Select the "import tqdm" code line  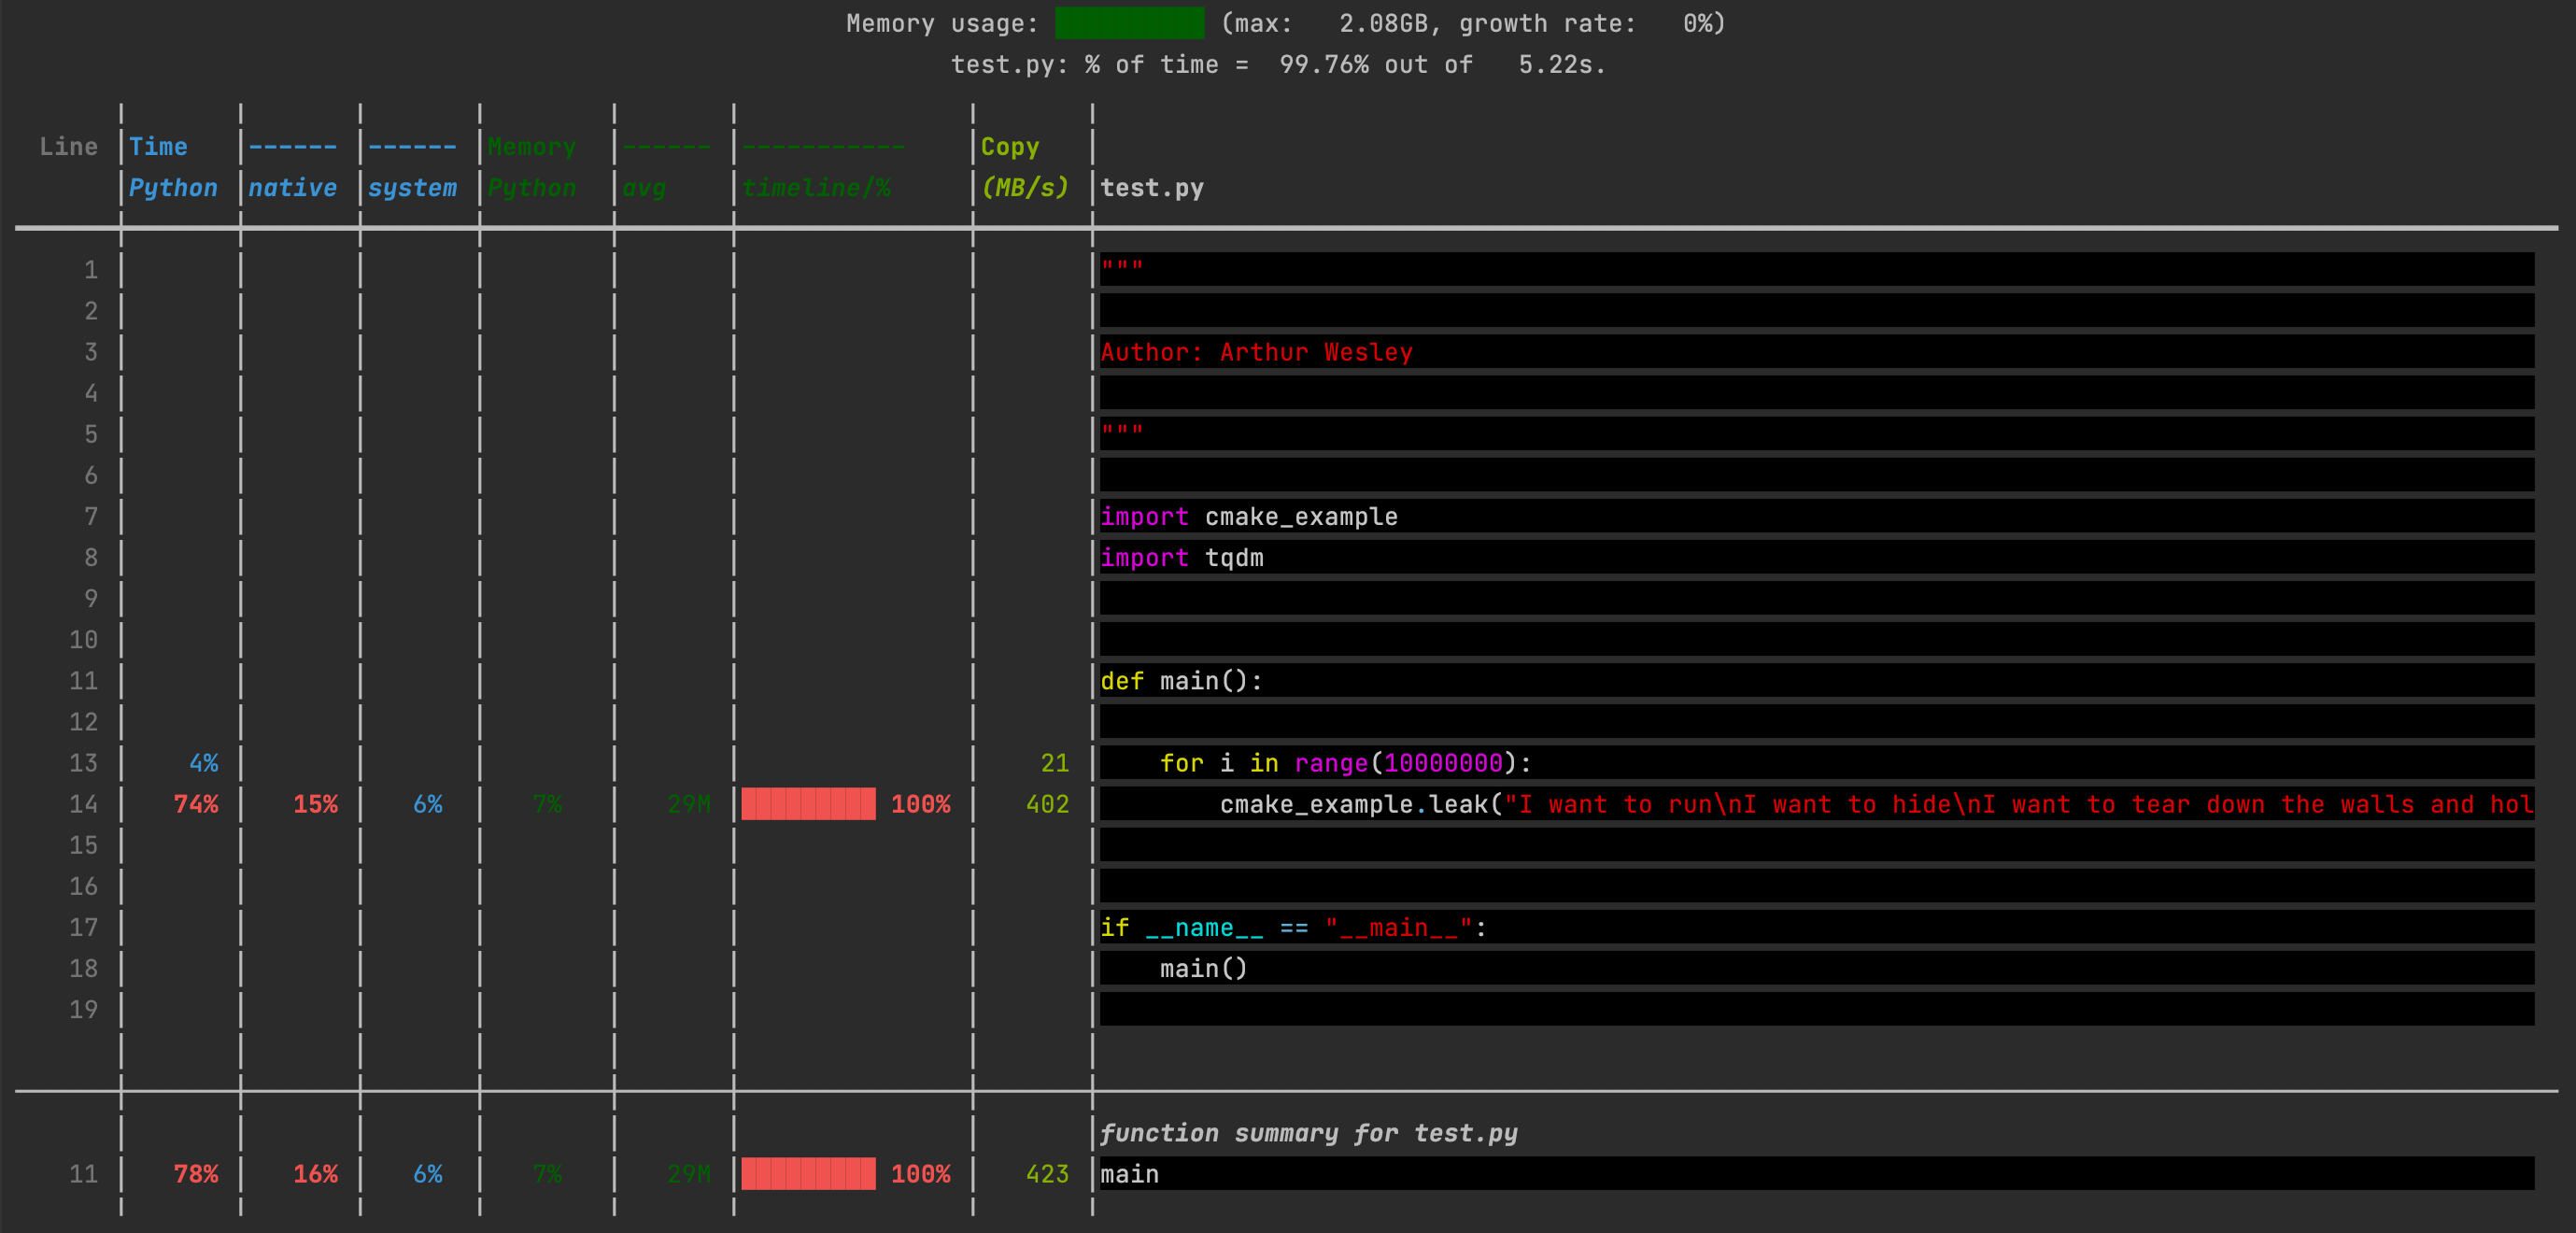coord(1182,557)
